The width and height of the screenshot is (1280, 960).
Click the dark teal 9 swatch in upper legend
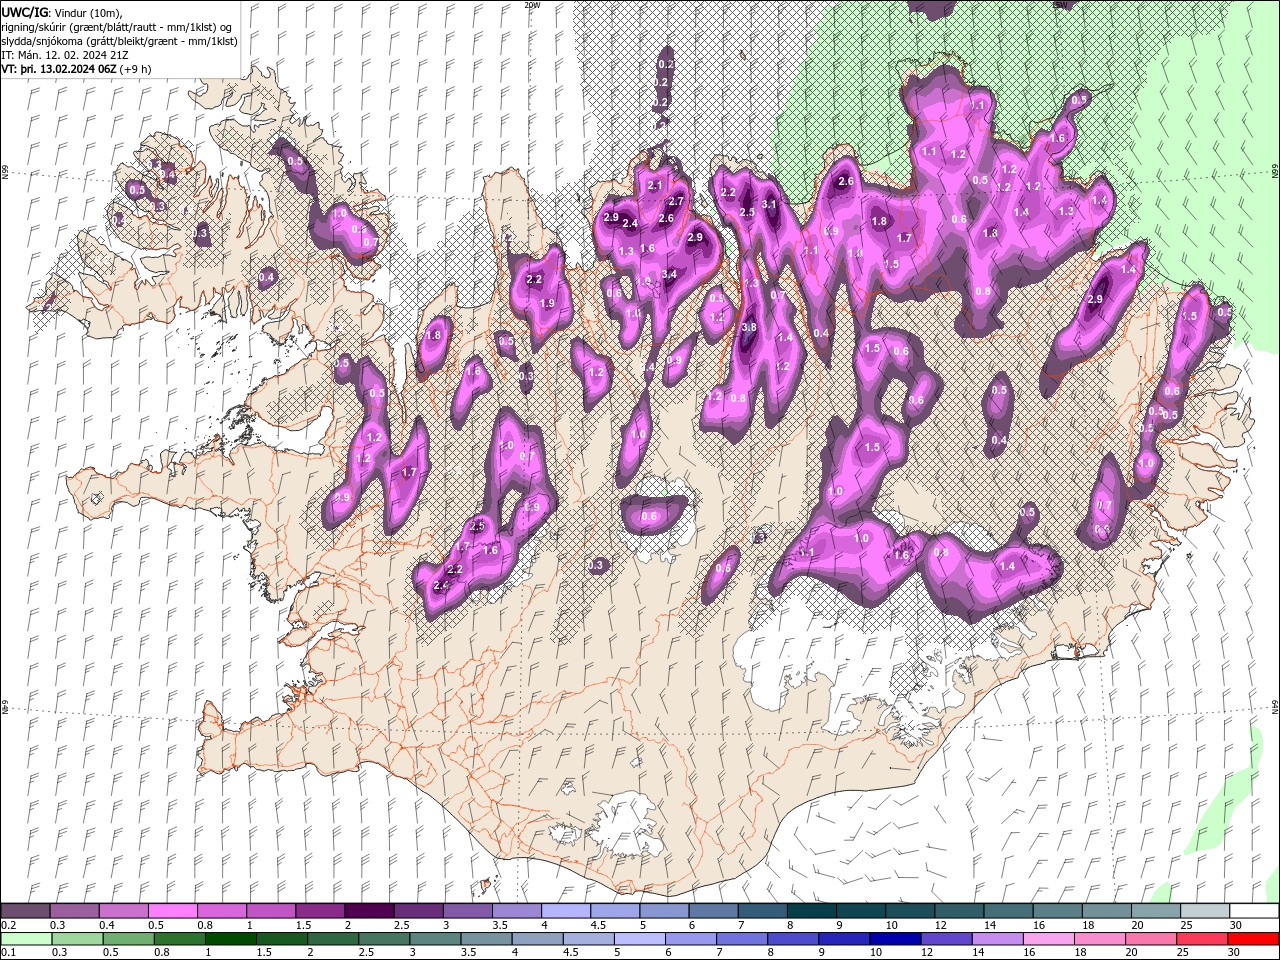tap(861, 911)
